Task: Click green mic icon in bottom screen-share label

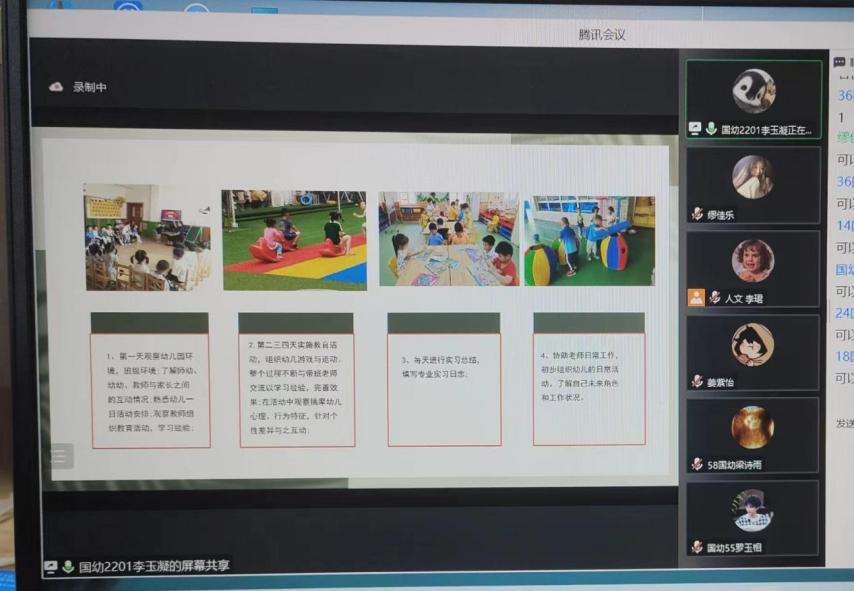Action: [68, 567]
